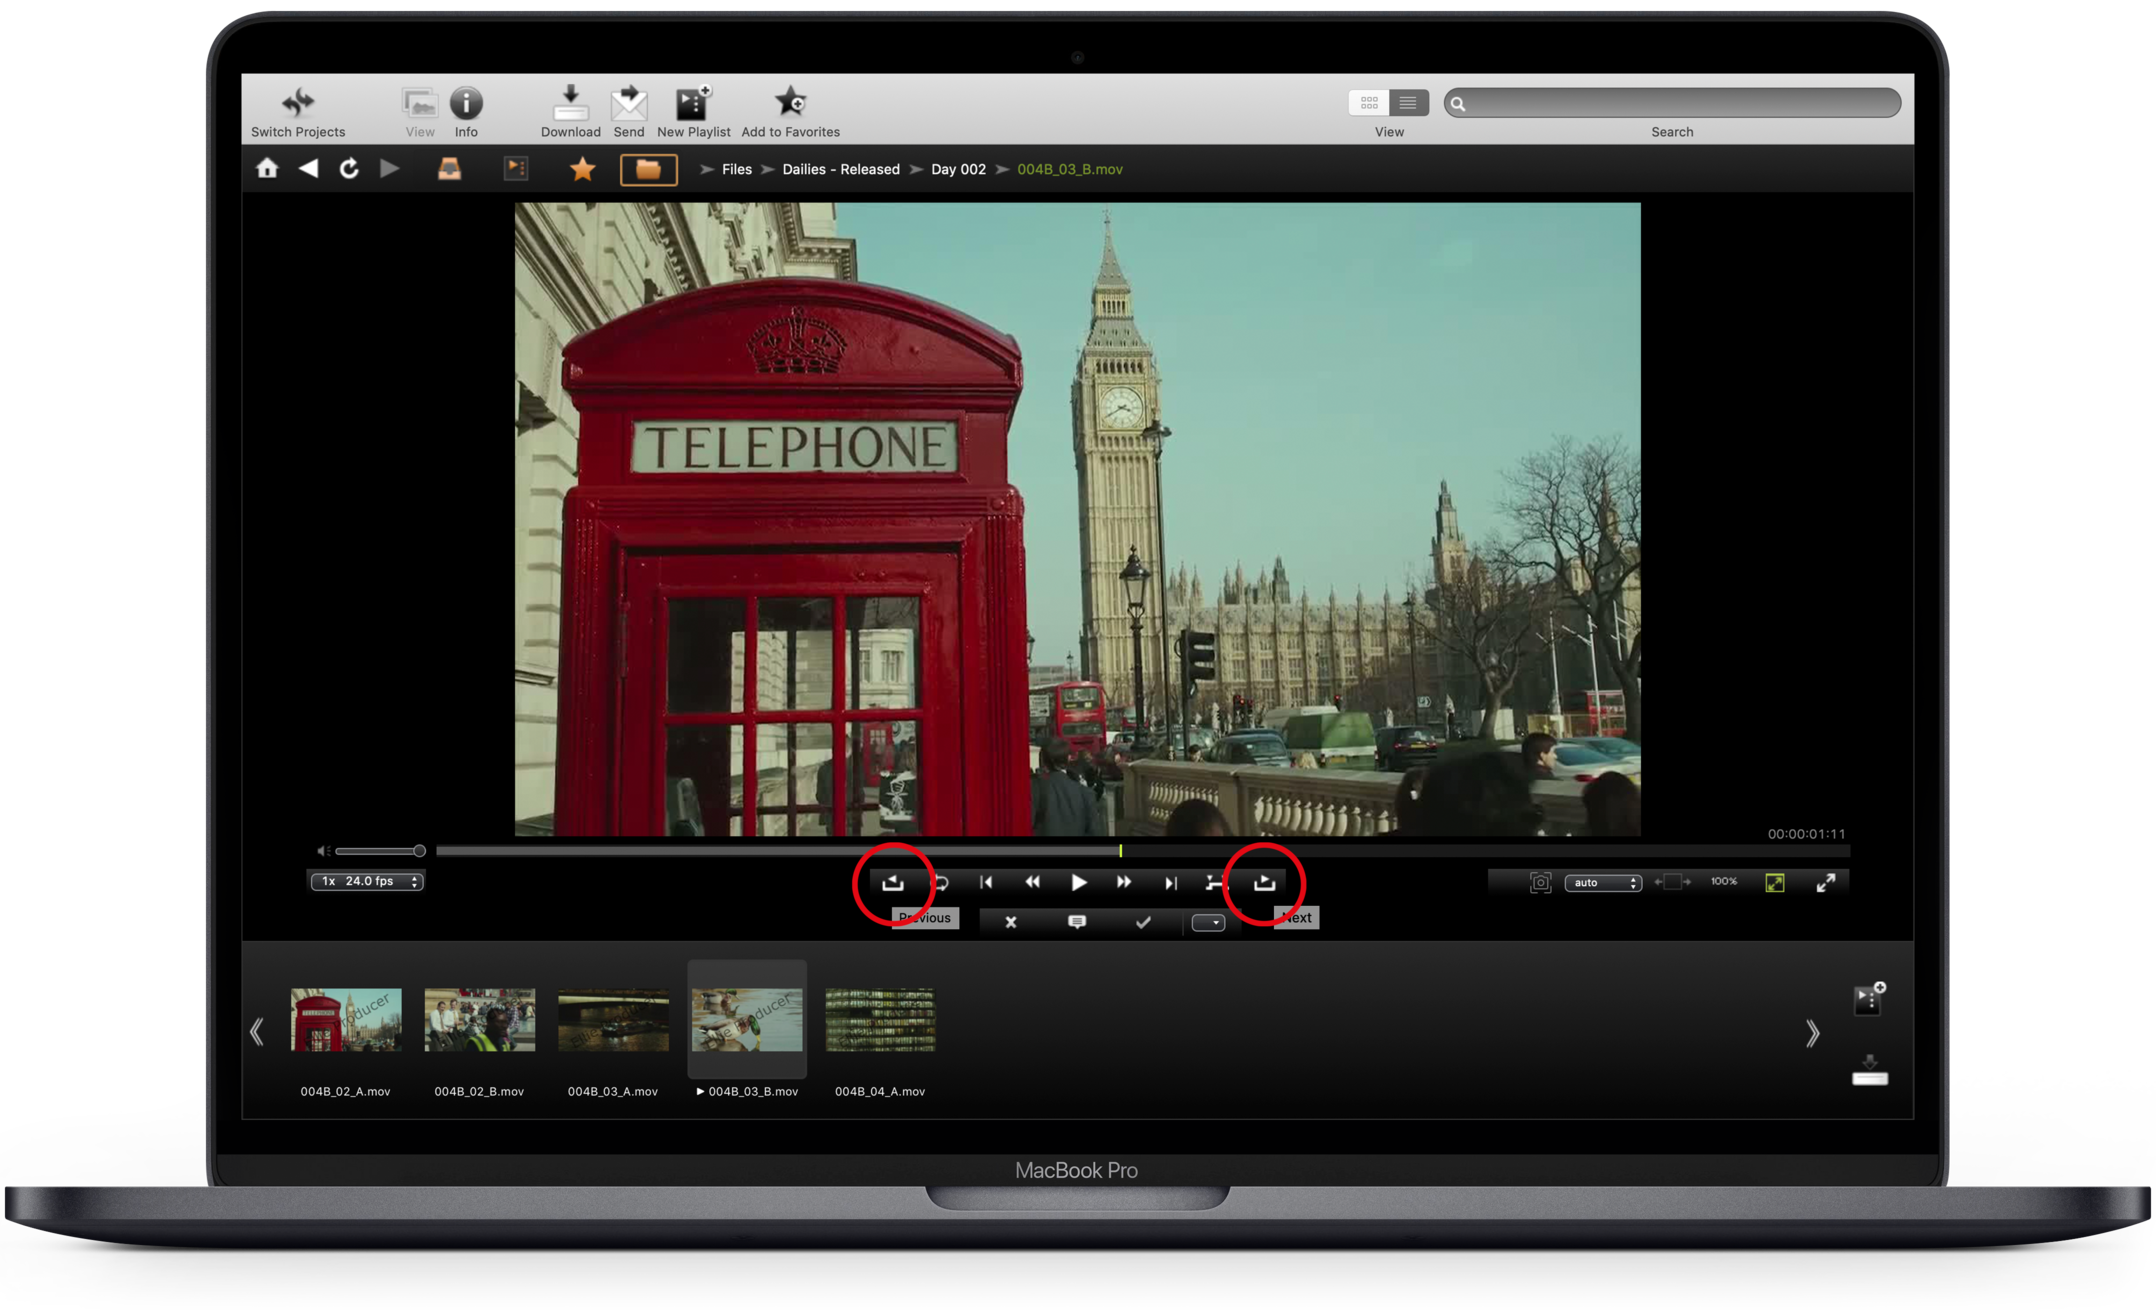Expand the small dropdown beside the checkmark
The height and width of the screenshot is (1310, 2156).
pyautogui.click(x=1208, y=922)
